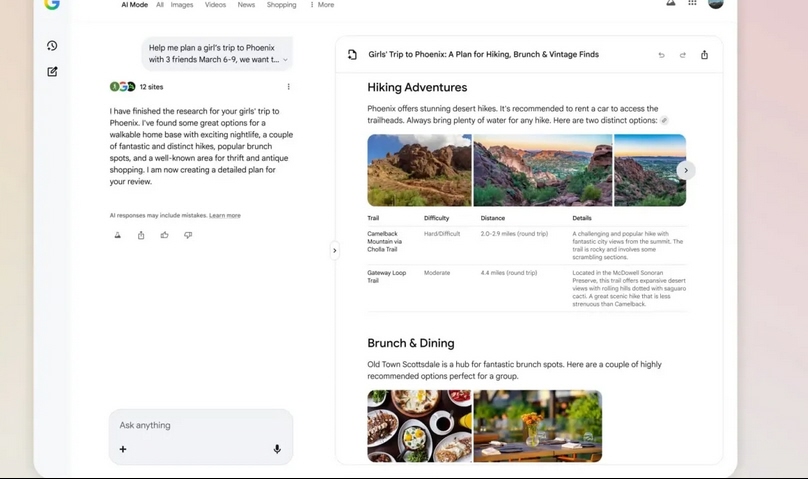Share the AI response below disclaimer
The height and width of the screenshot is (479, 808).
pyautogui.click(x=141, y=235)
